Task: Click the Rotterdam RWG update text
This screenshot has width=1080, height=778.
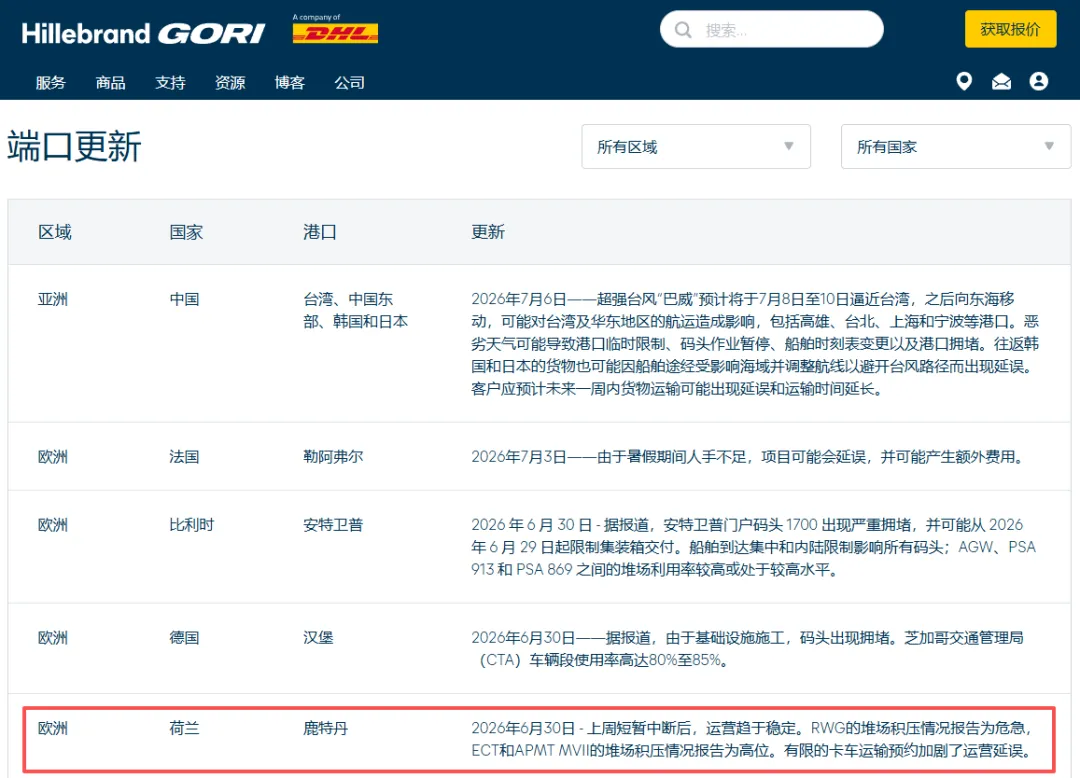Action: coord(753,739)
